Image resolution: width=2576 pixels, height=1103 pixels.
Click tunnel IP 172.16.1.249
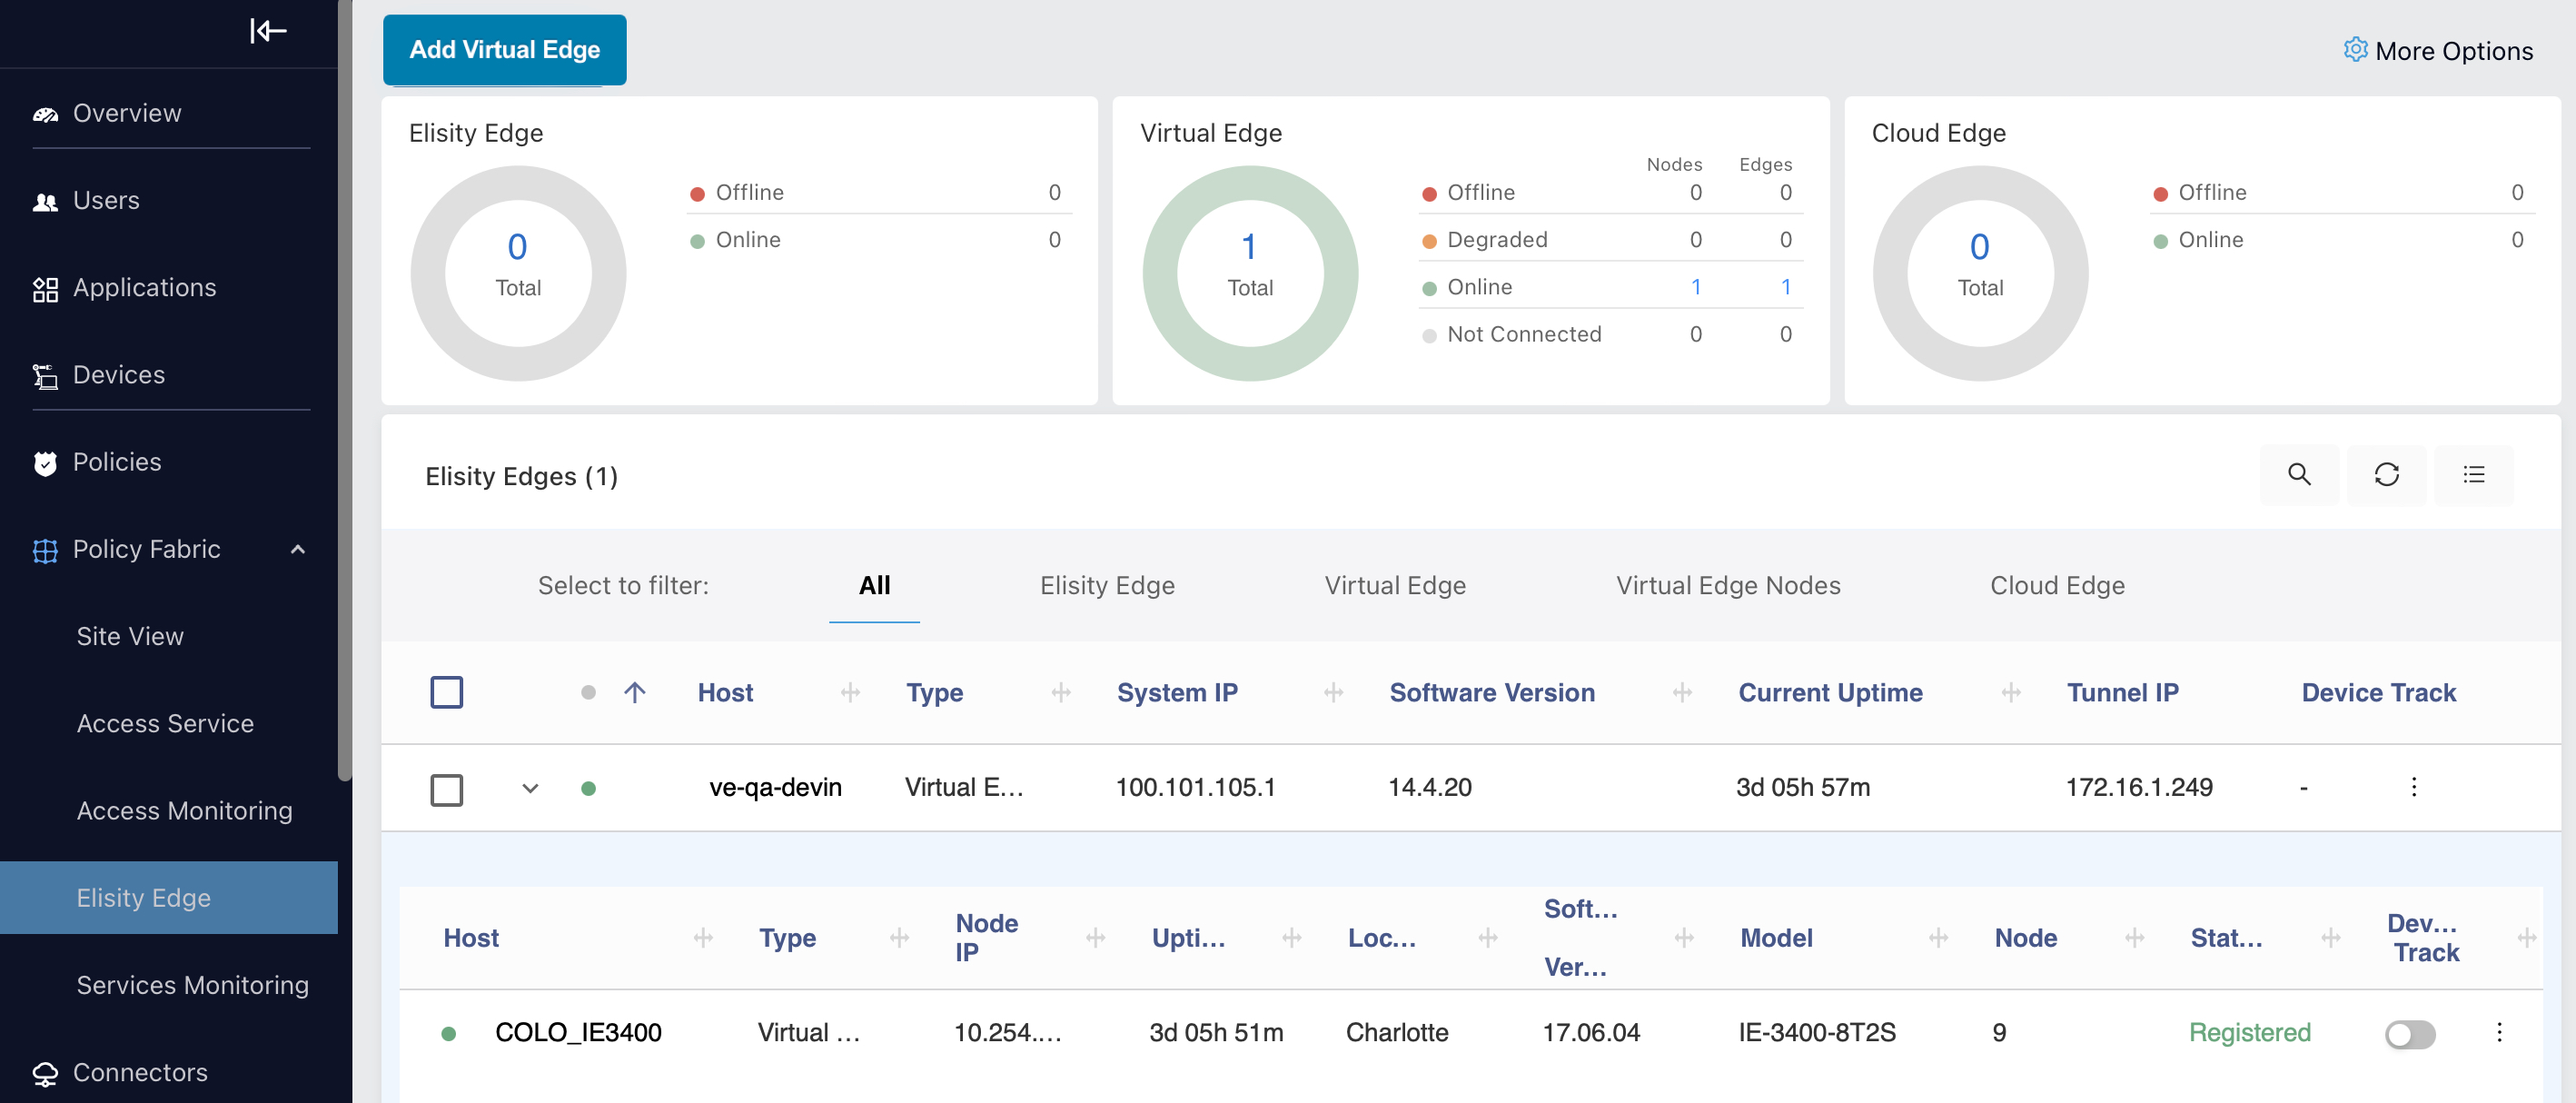[2139, 787]
